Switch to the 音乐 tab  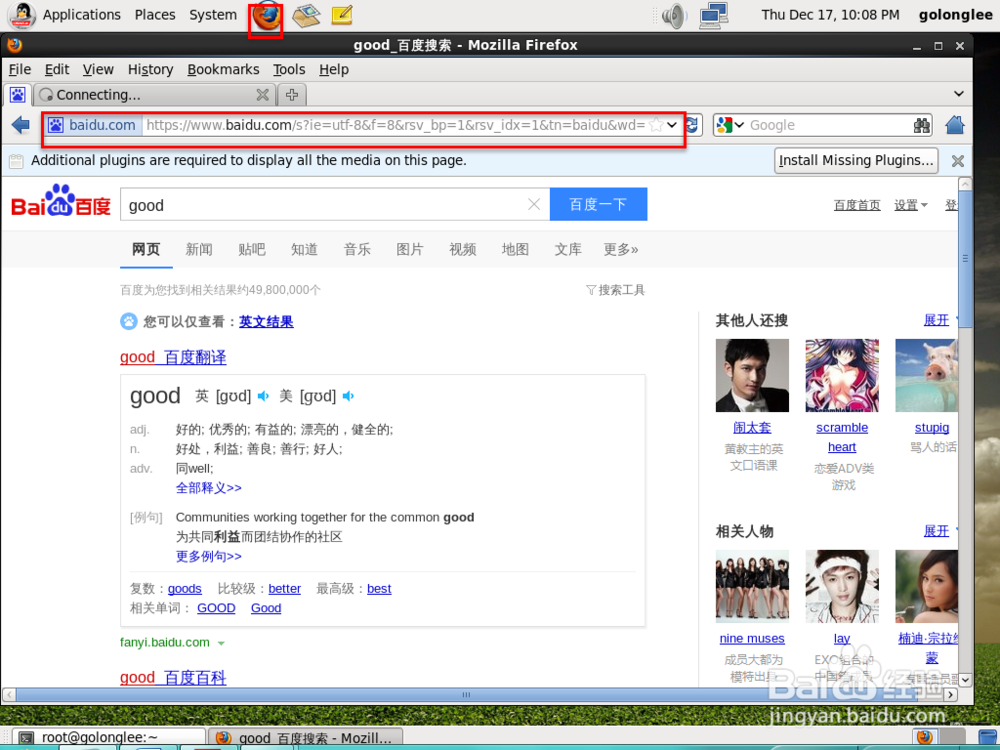tap(357, 249)
